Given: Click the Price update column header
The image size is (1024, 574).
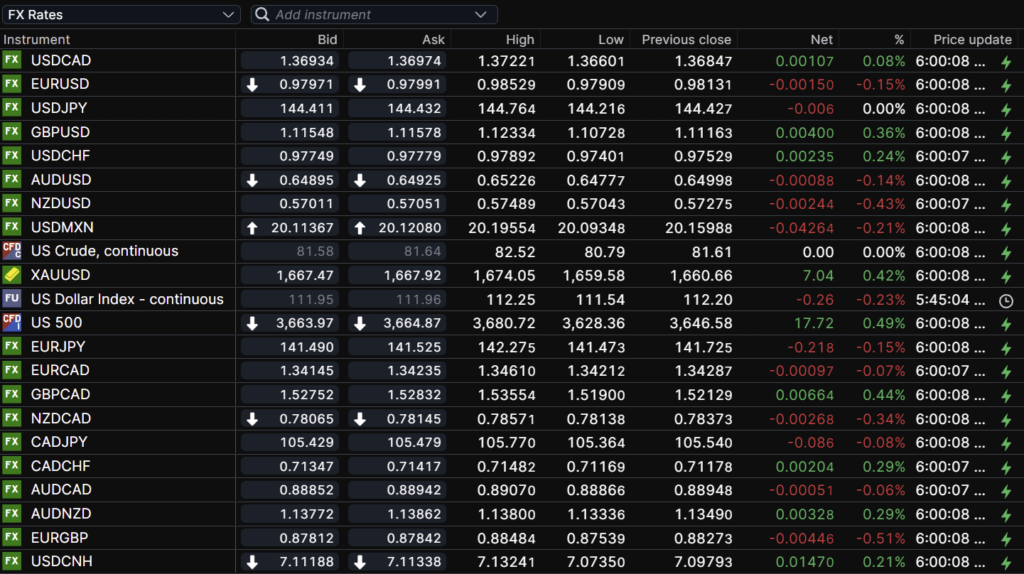Looking at the screenshot, I should (972, 40).
